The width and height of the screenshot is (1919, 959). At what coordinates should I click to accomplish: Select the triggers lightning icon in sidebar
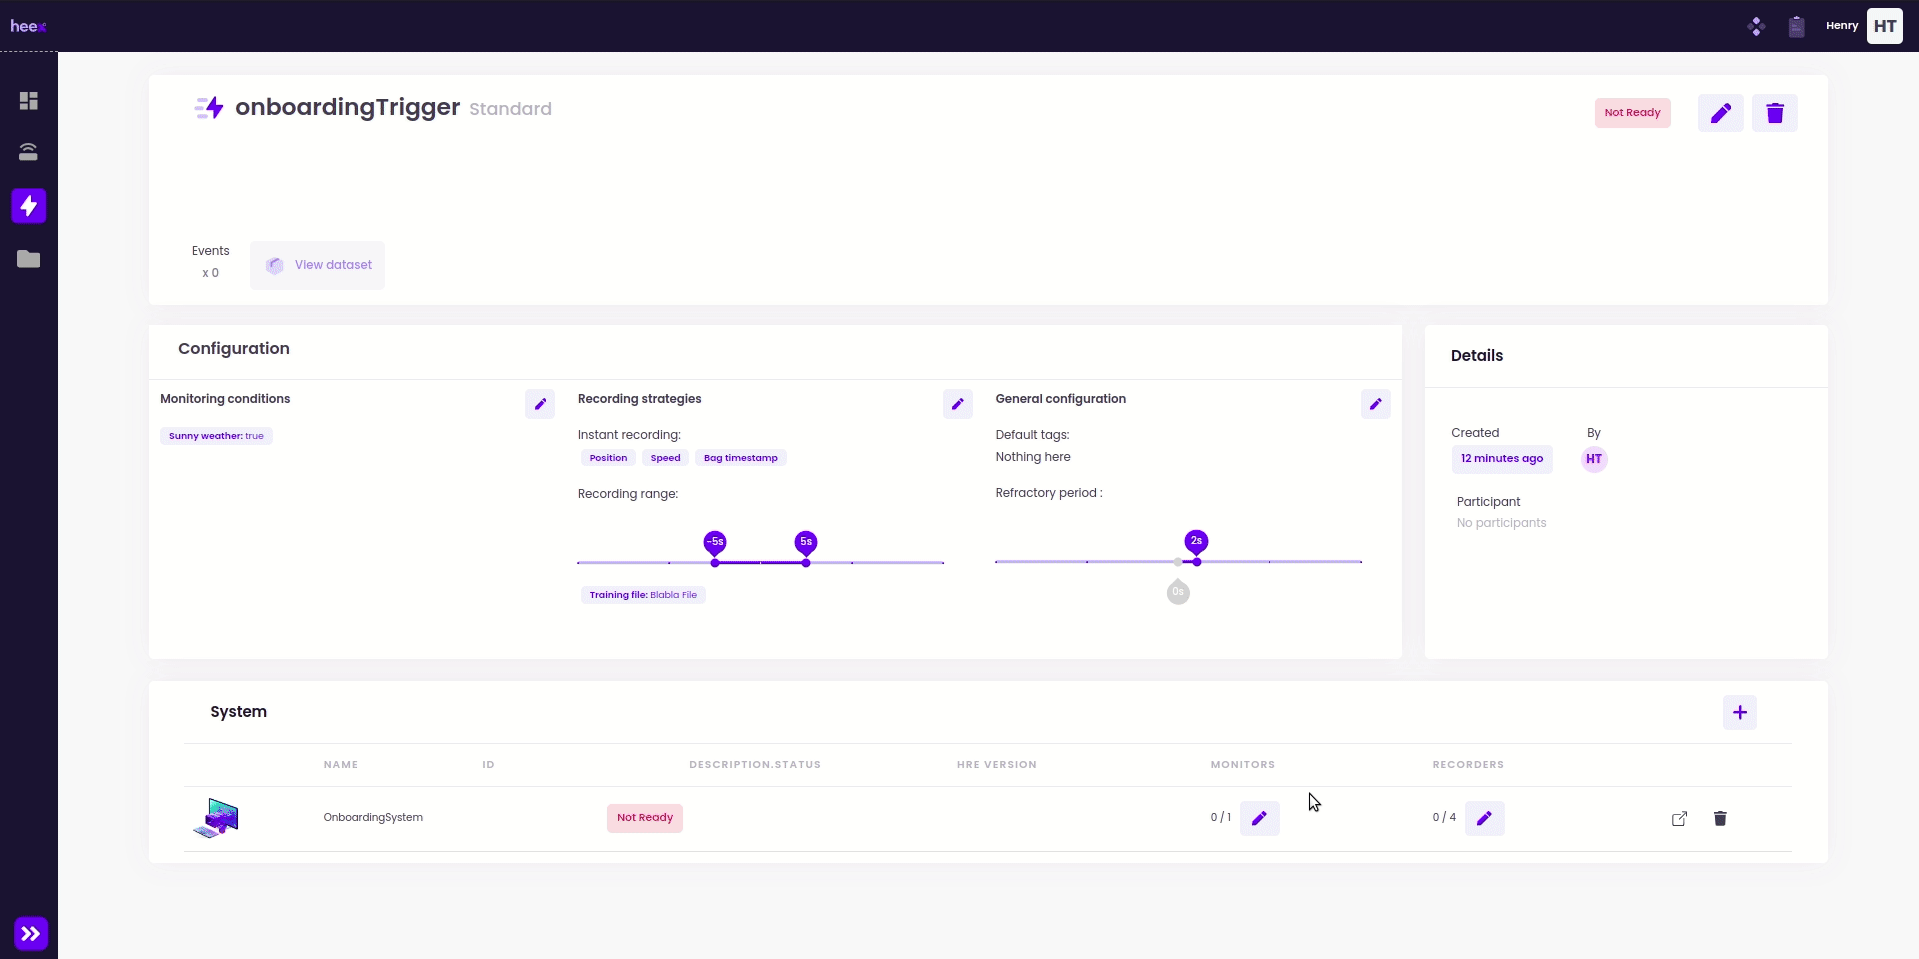[28, 206]
